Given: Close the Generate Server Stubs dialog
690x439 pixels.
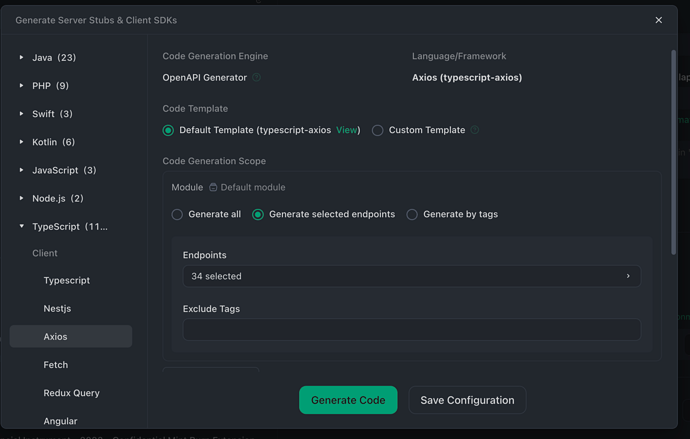Looking at the screenshot, I should pyautogui.click(x=658, y=20).
